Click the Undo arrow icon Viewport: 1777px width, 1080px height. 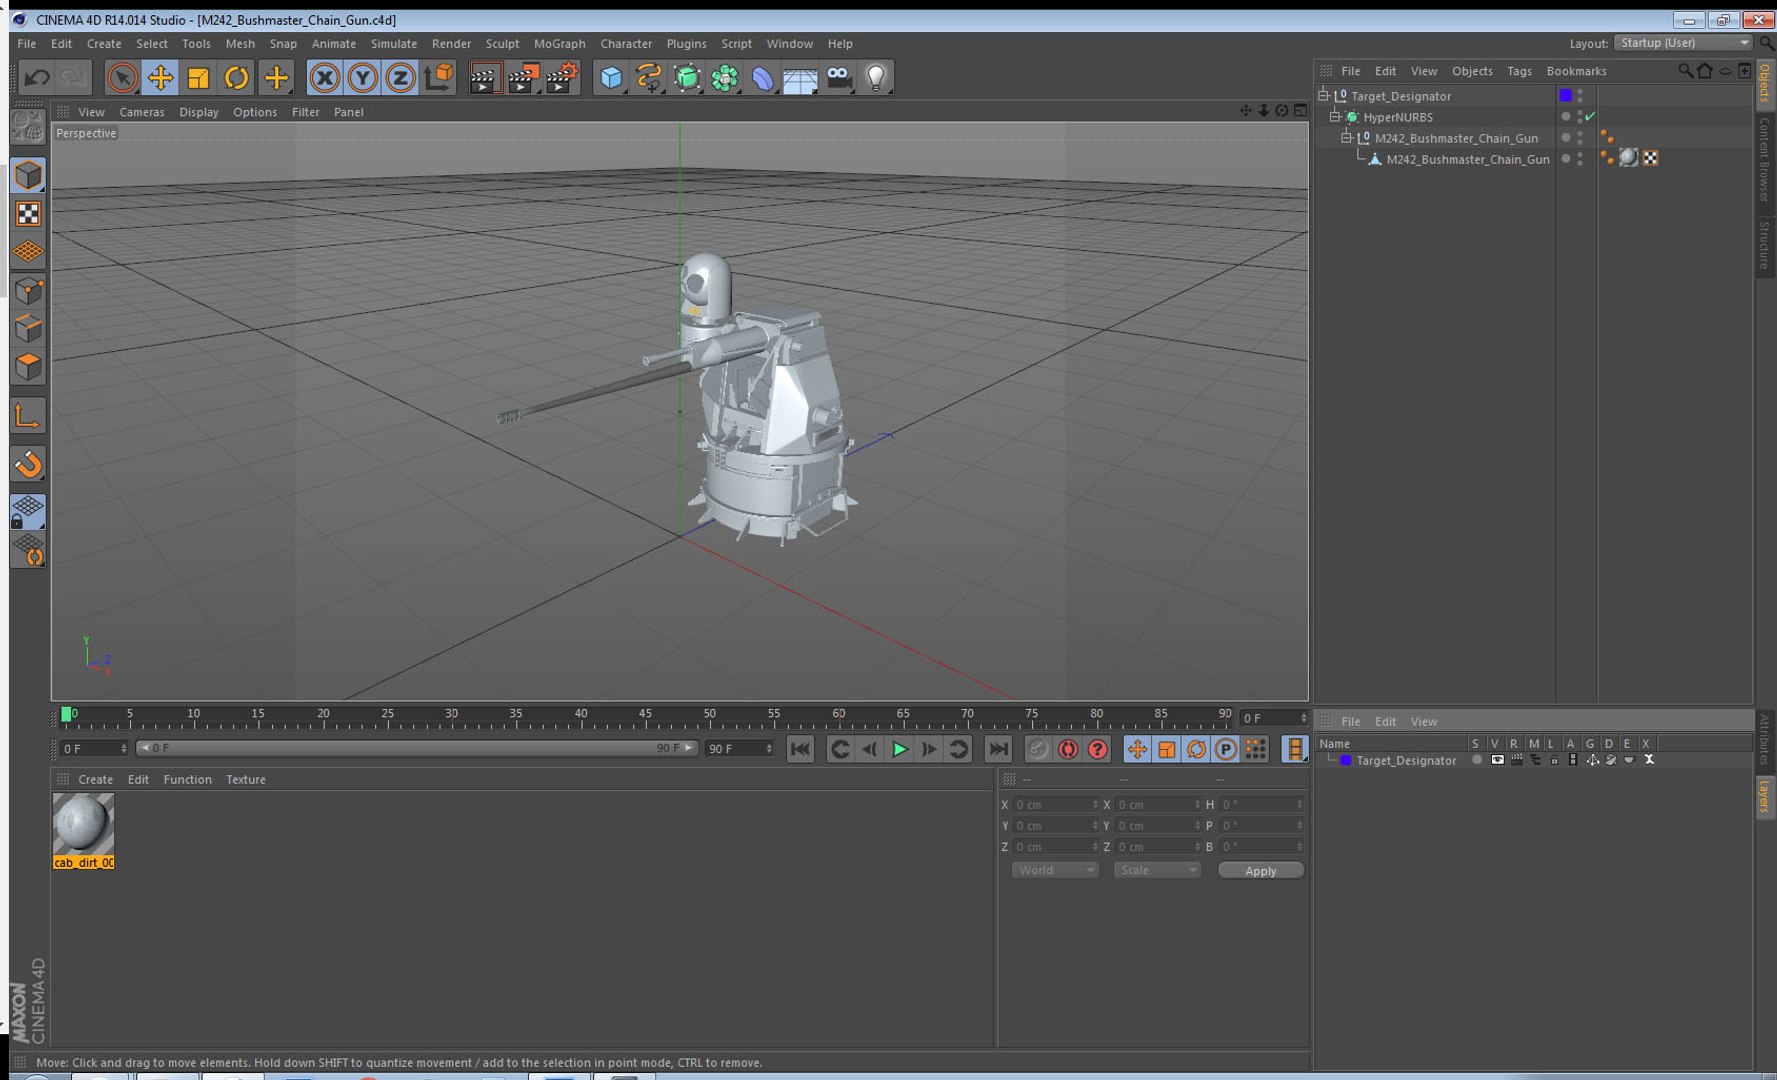pyautogui.click(x=37, y=78)
